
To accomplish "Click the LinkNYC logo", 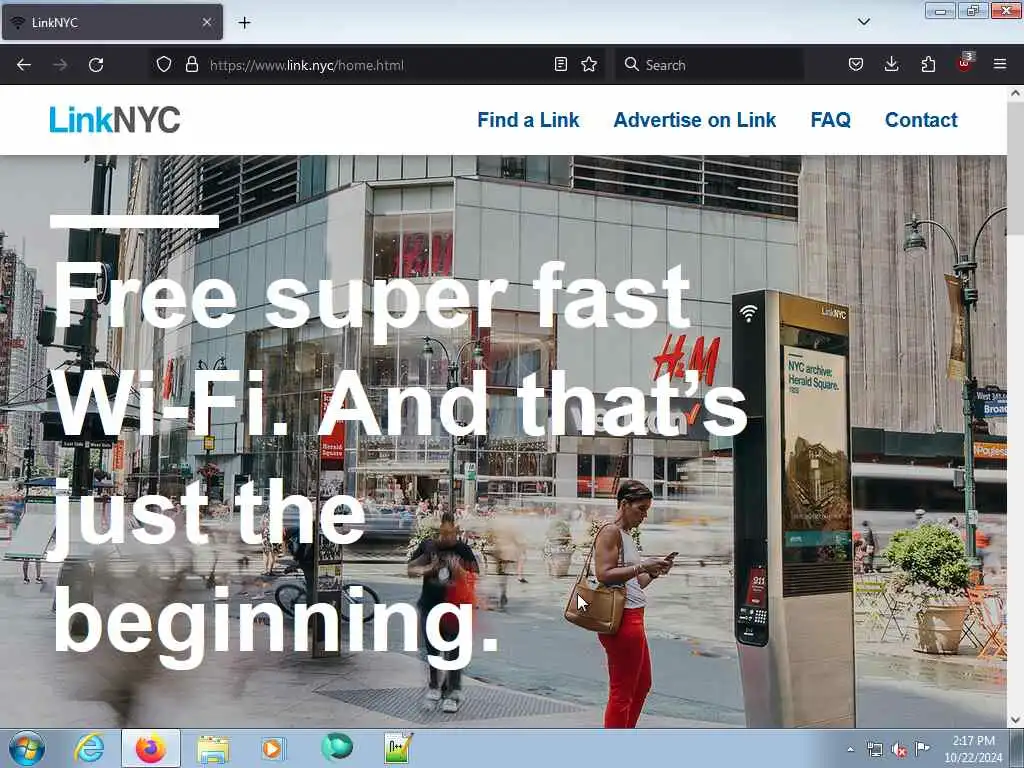I will click(x=115, y=120).
